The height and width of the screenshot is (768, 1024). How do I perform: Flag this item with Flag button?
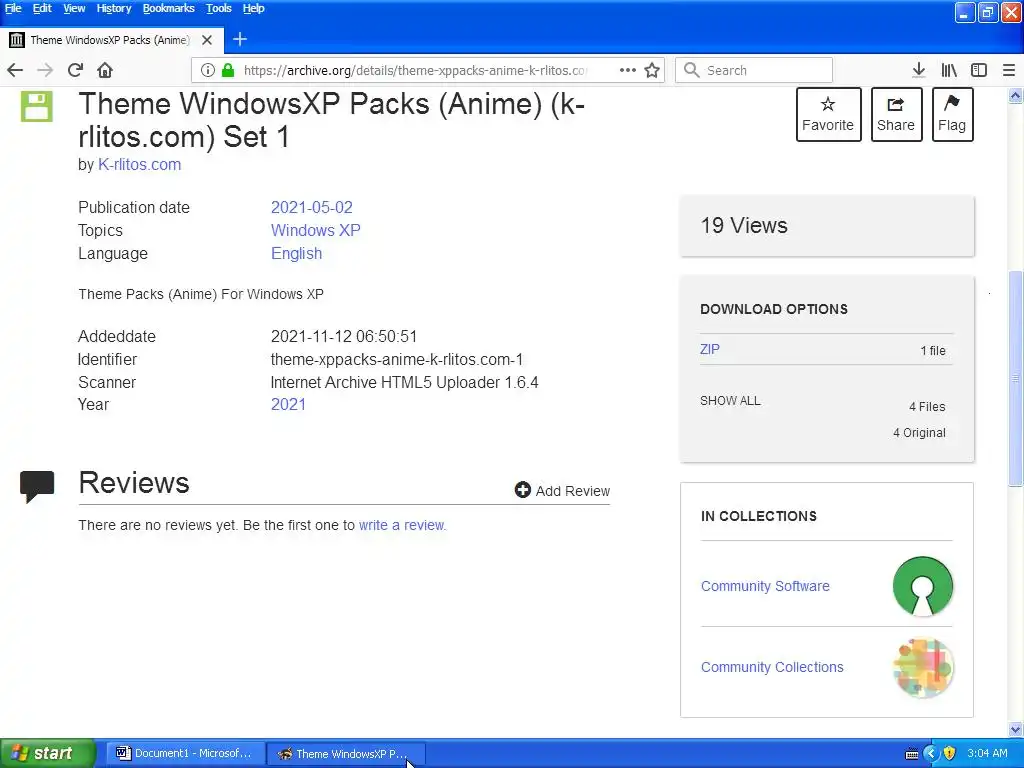(952, 114)
